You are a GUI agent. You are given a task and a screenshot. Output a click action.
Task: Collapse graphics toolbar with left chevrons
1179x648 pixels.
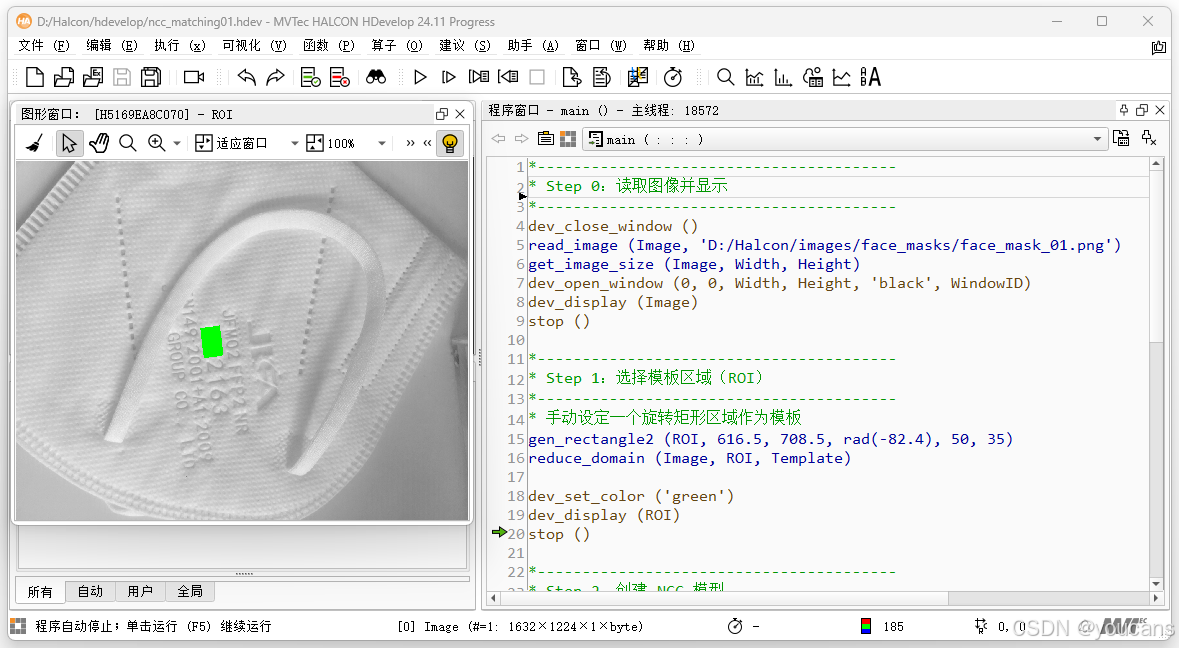(x=427, y=143)
